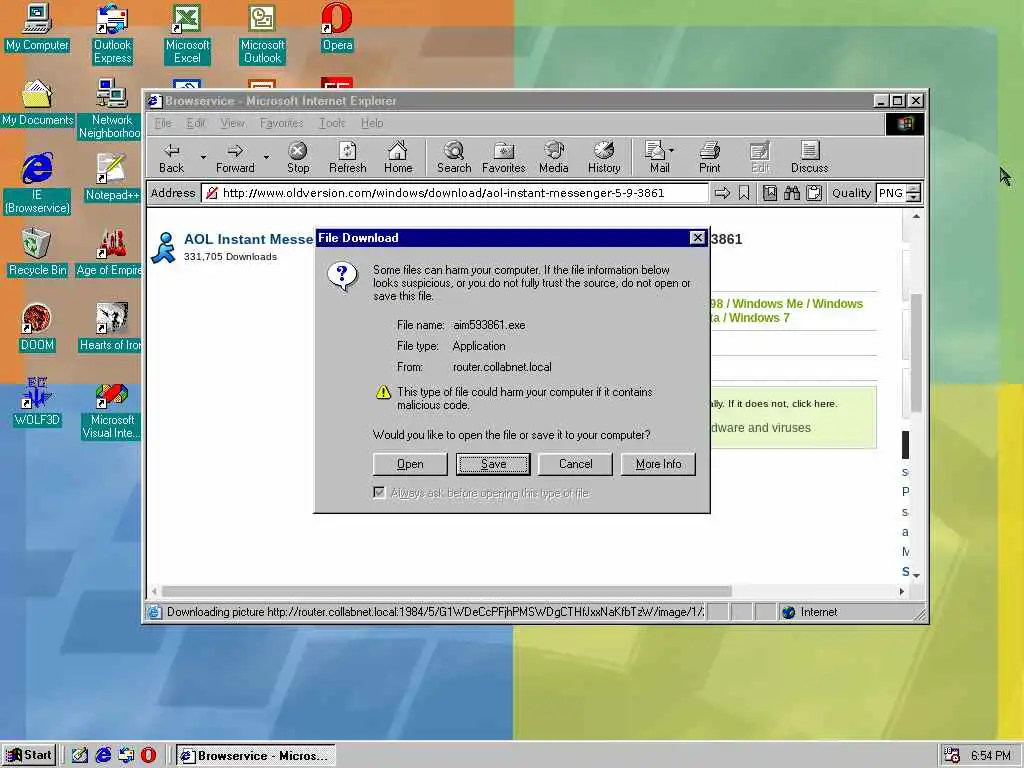Click the Back toolbar button

pyautogui.click(x=172, y=157)
